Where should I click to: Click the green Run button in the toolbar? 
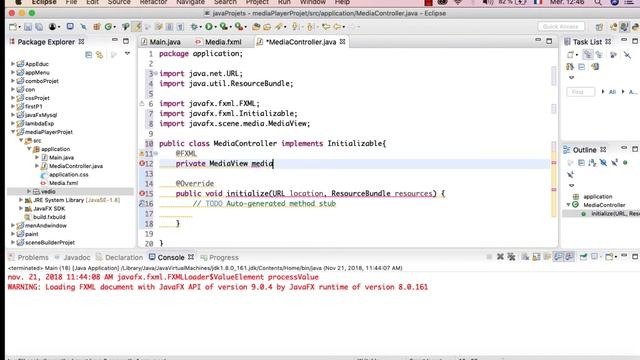[209, 27]
